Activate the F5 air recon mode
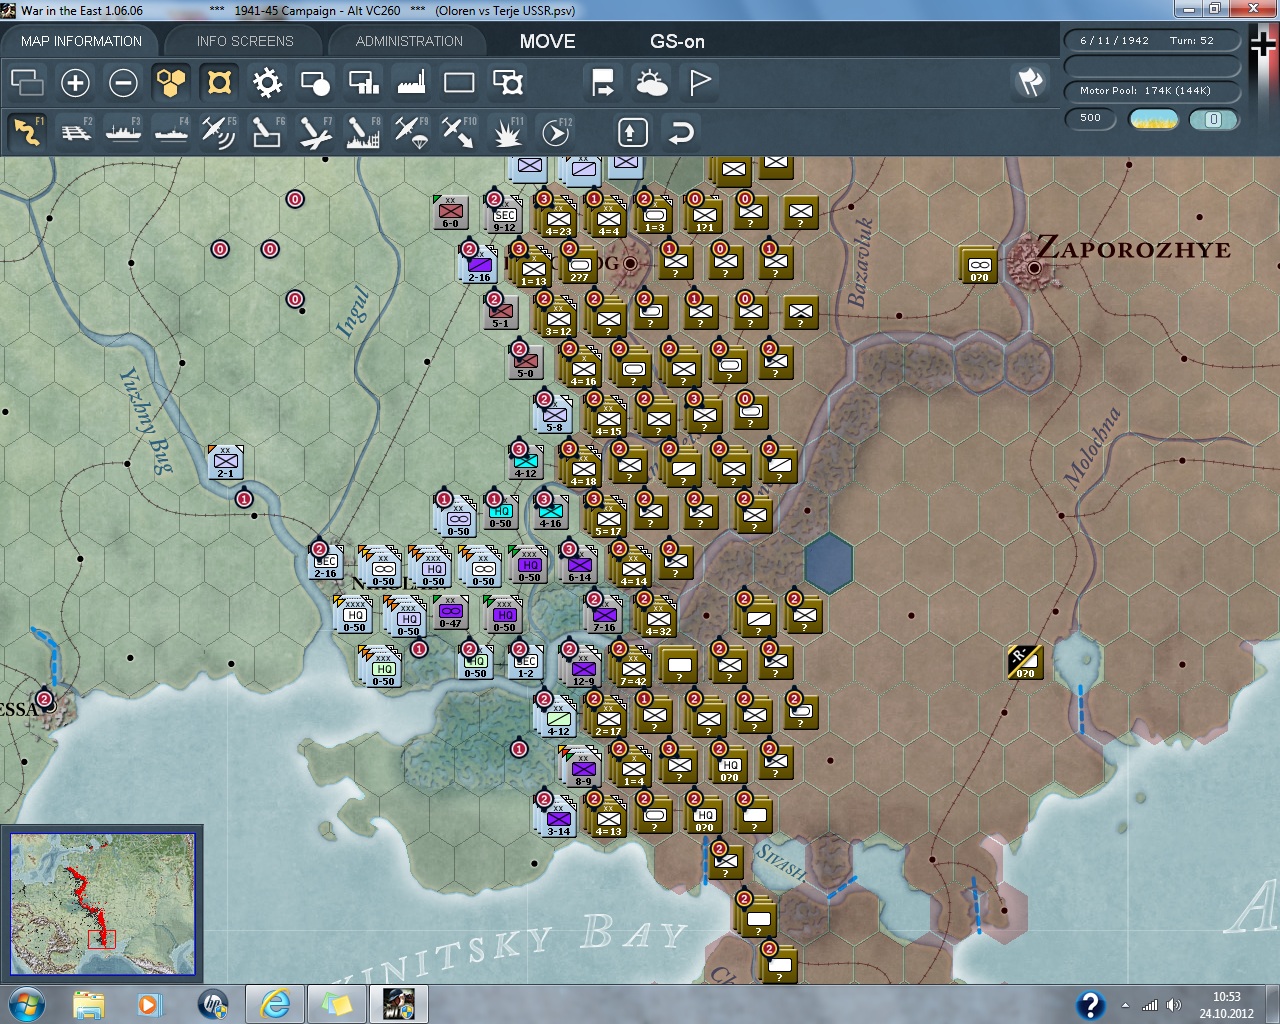 click(218, 132)
